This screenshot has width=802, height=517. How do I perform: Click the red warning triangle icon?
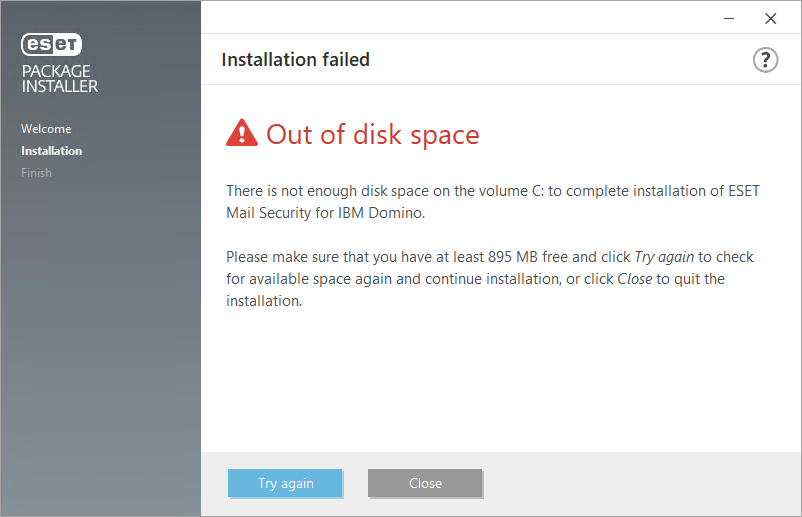(x=241, y=133)
